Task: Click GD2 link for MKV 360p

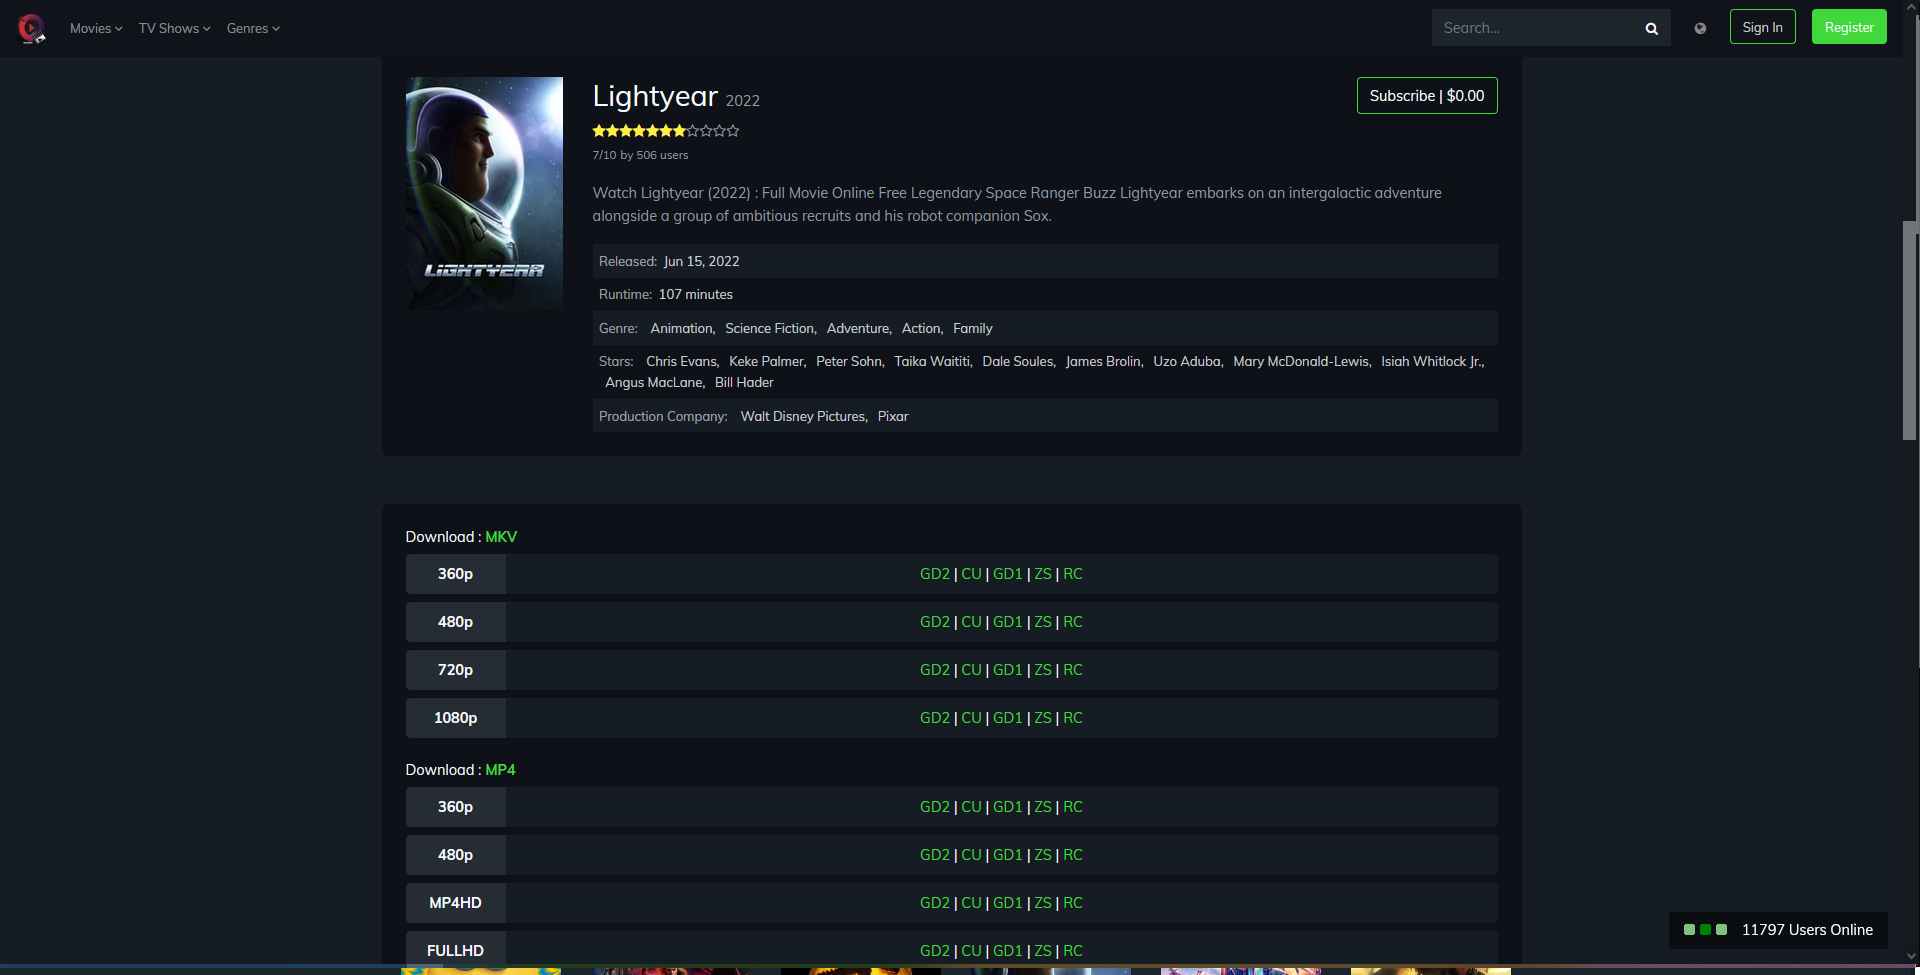Action: 934,574
